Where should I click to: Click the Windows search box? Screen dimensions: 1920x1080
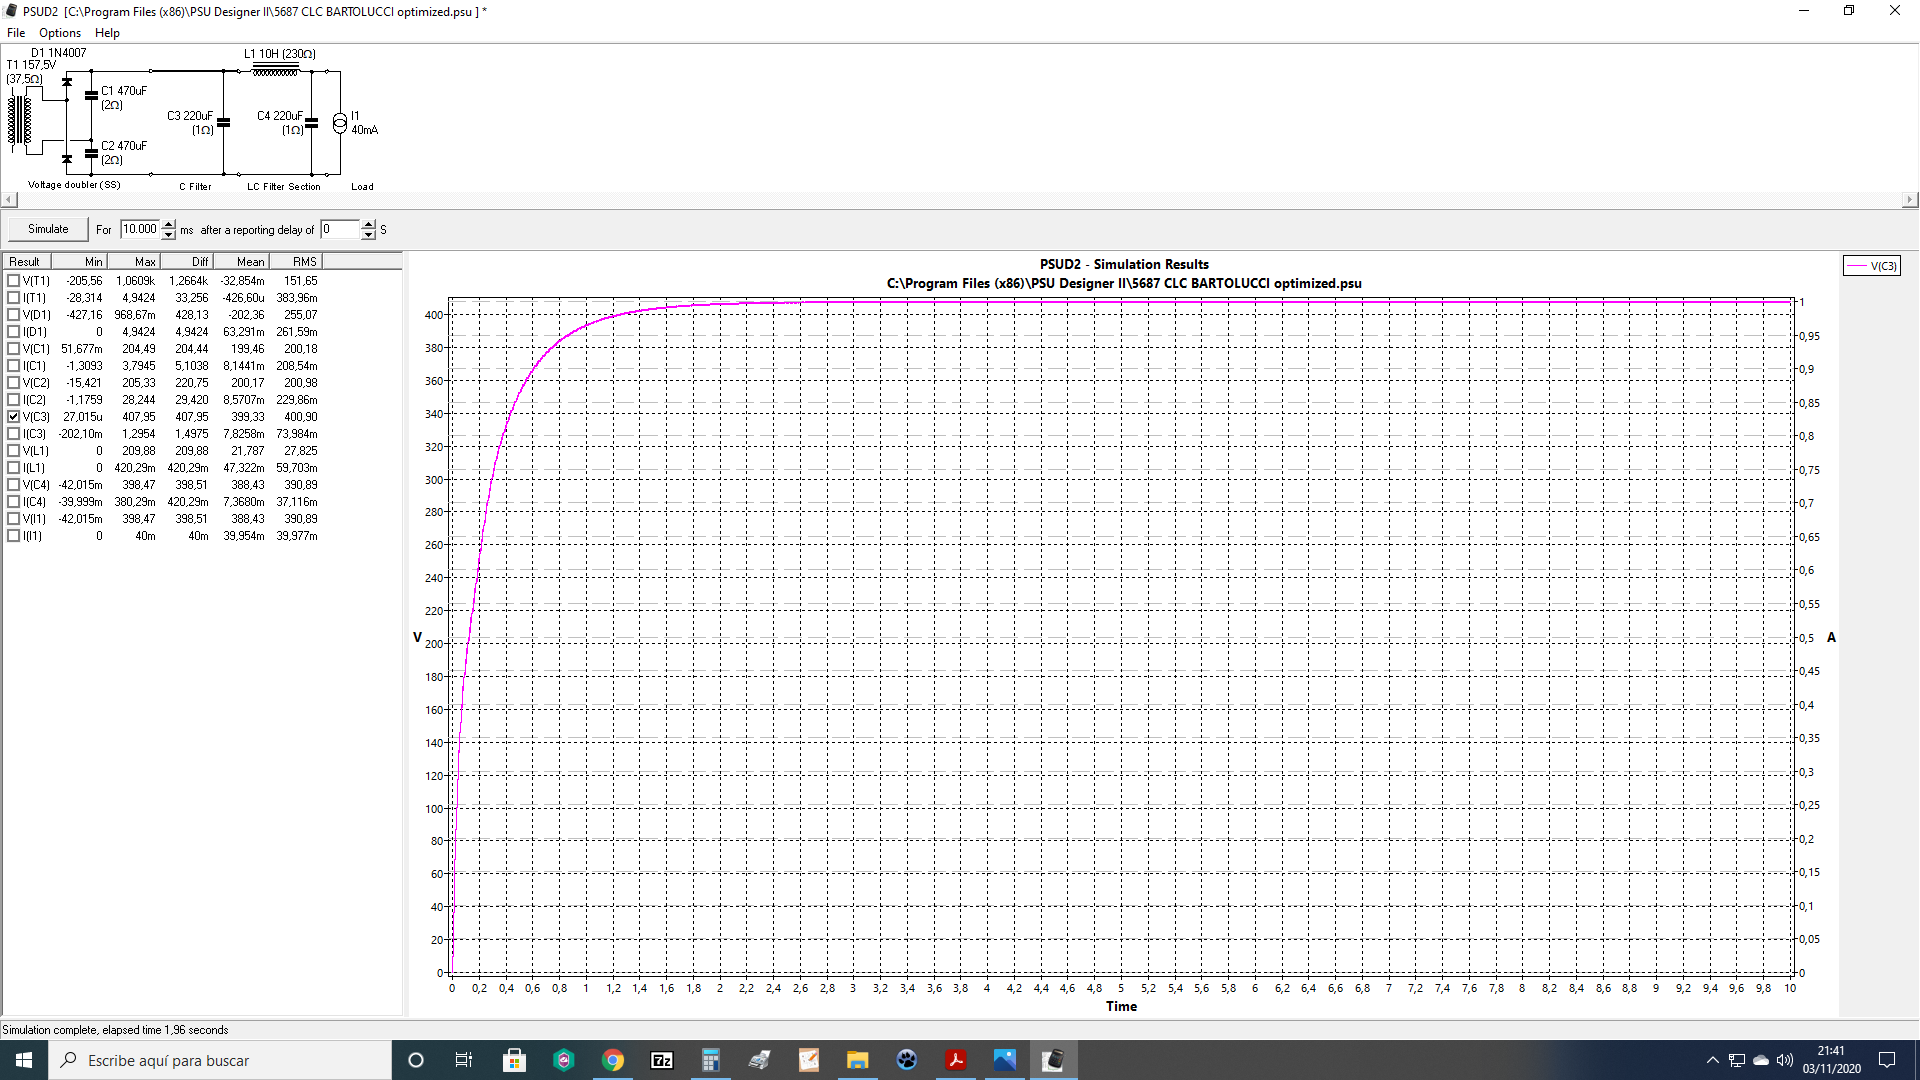point(220,1060)
